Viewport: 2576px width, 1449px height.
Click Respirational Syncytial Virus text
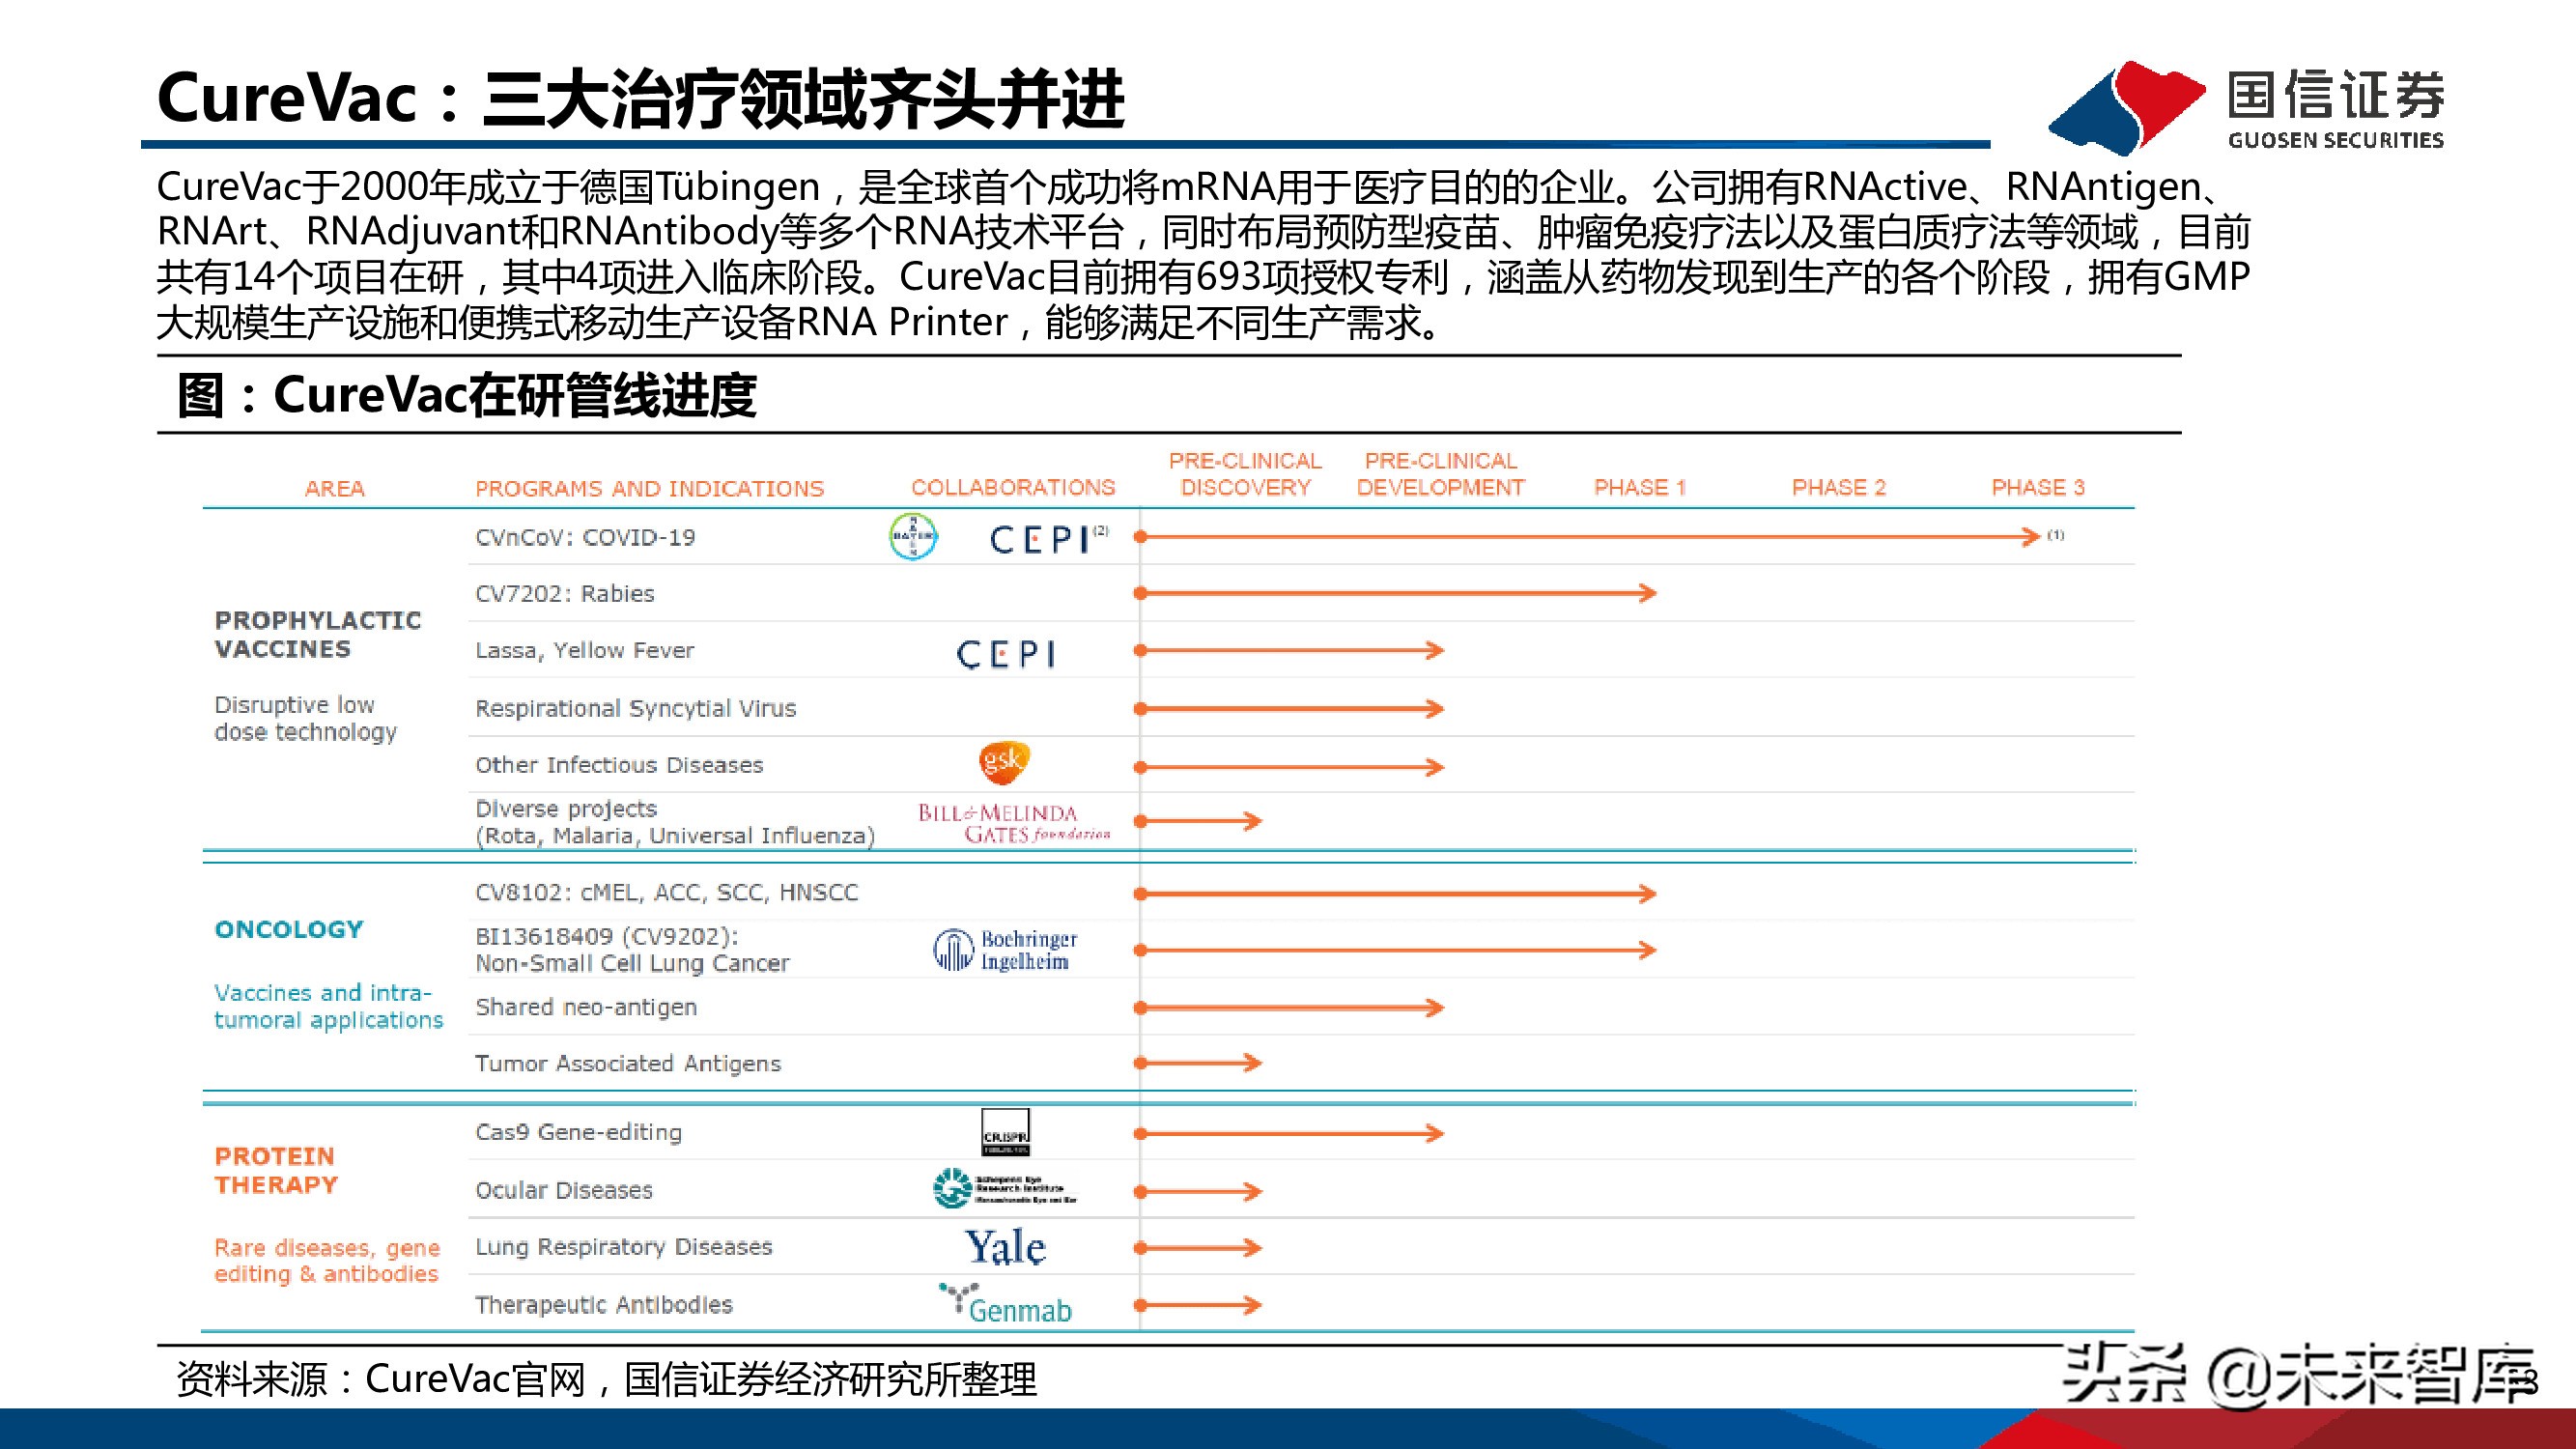636,708
